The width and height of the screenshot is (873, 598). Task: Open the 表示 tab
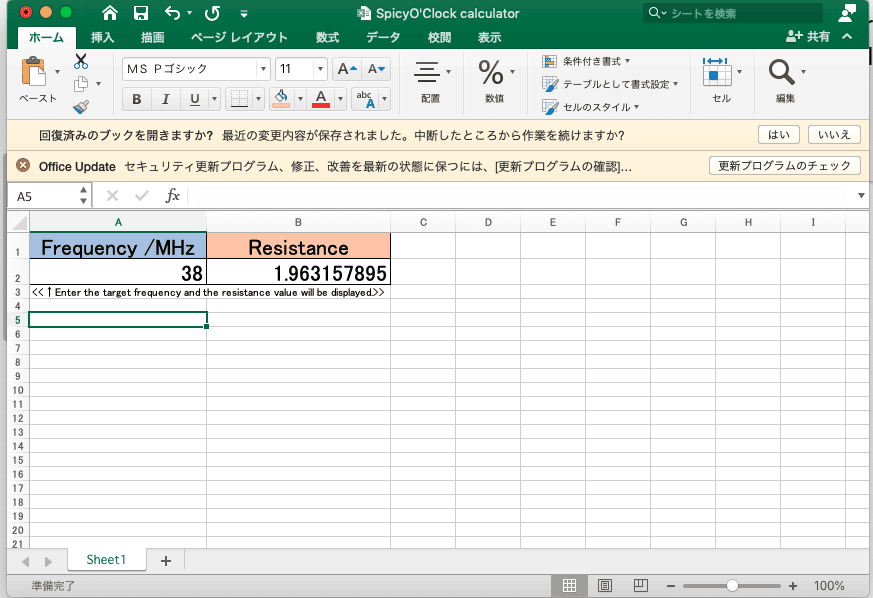(x=489, y=37)
